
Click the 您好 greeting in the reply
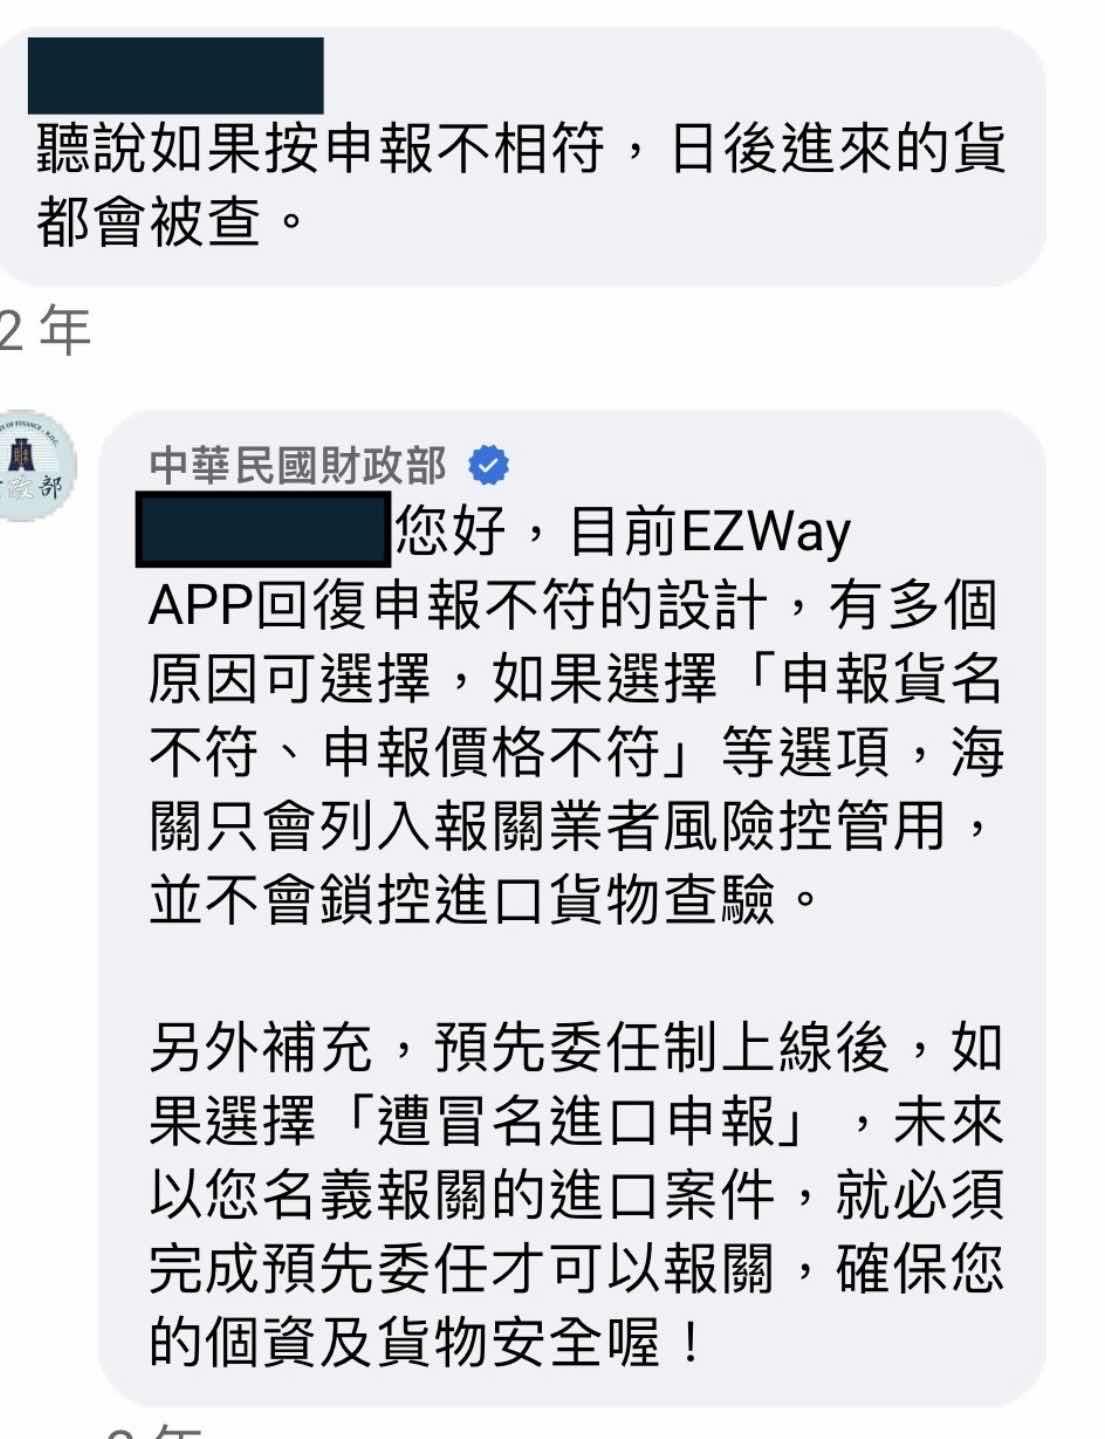(451, 531)
